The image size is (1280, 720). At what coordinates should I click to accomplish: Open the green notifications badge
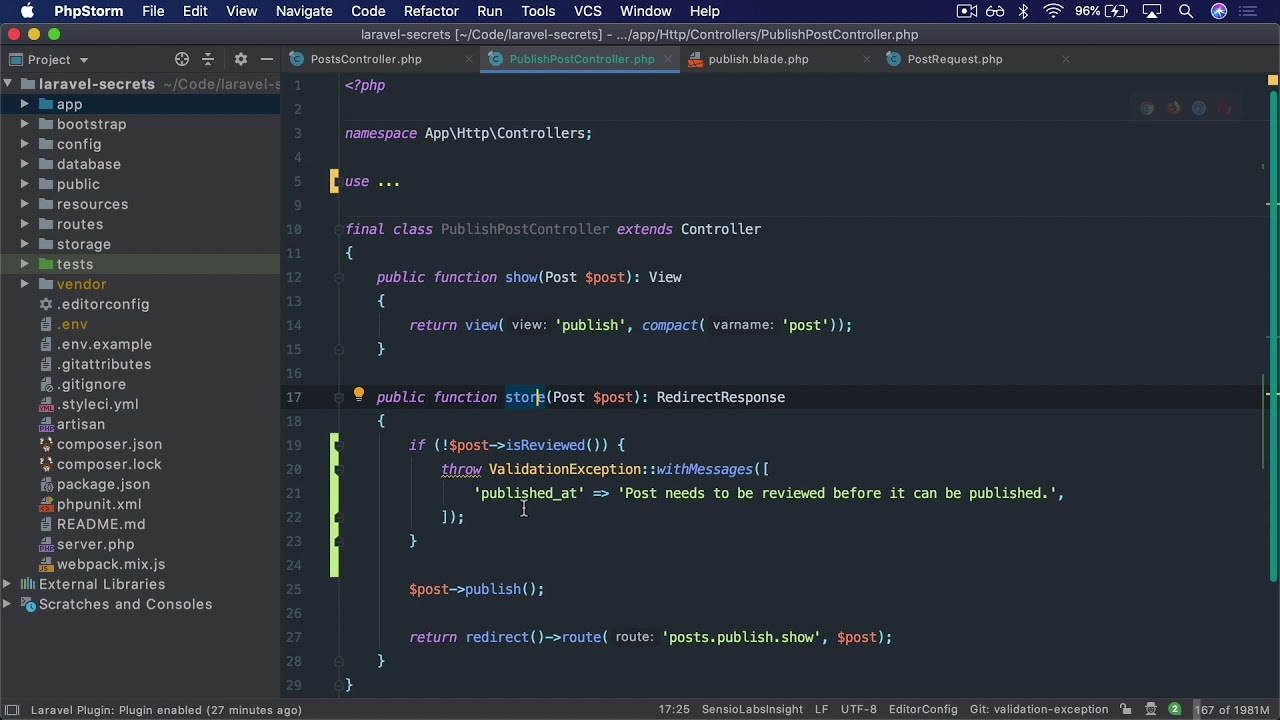1174,709
